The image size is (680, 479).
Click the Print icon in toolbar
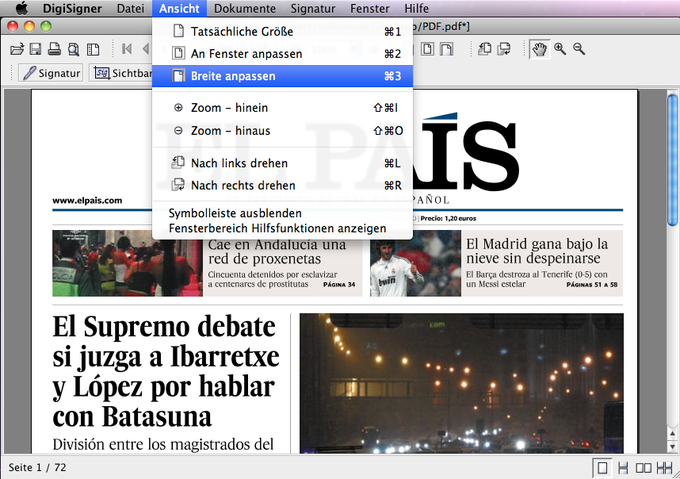click(x=54, y=49)
